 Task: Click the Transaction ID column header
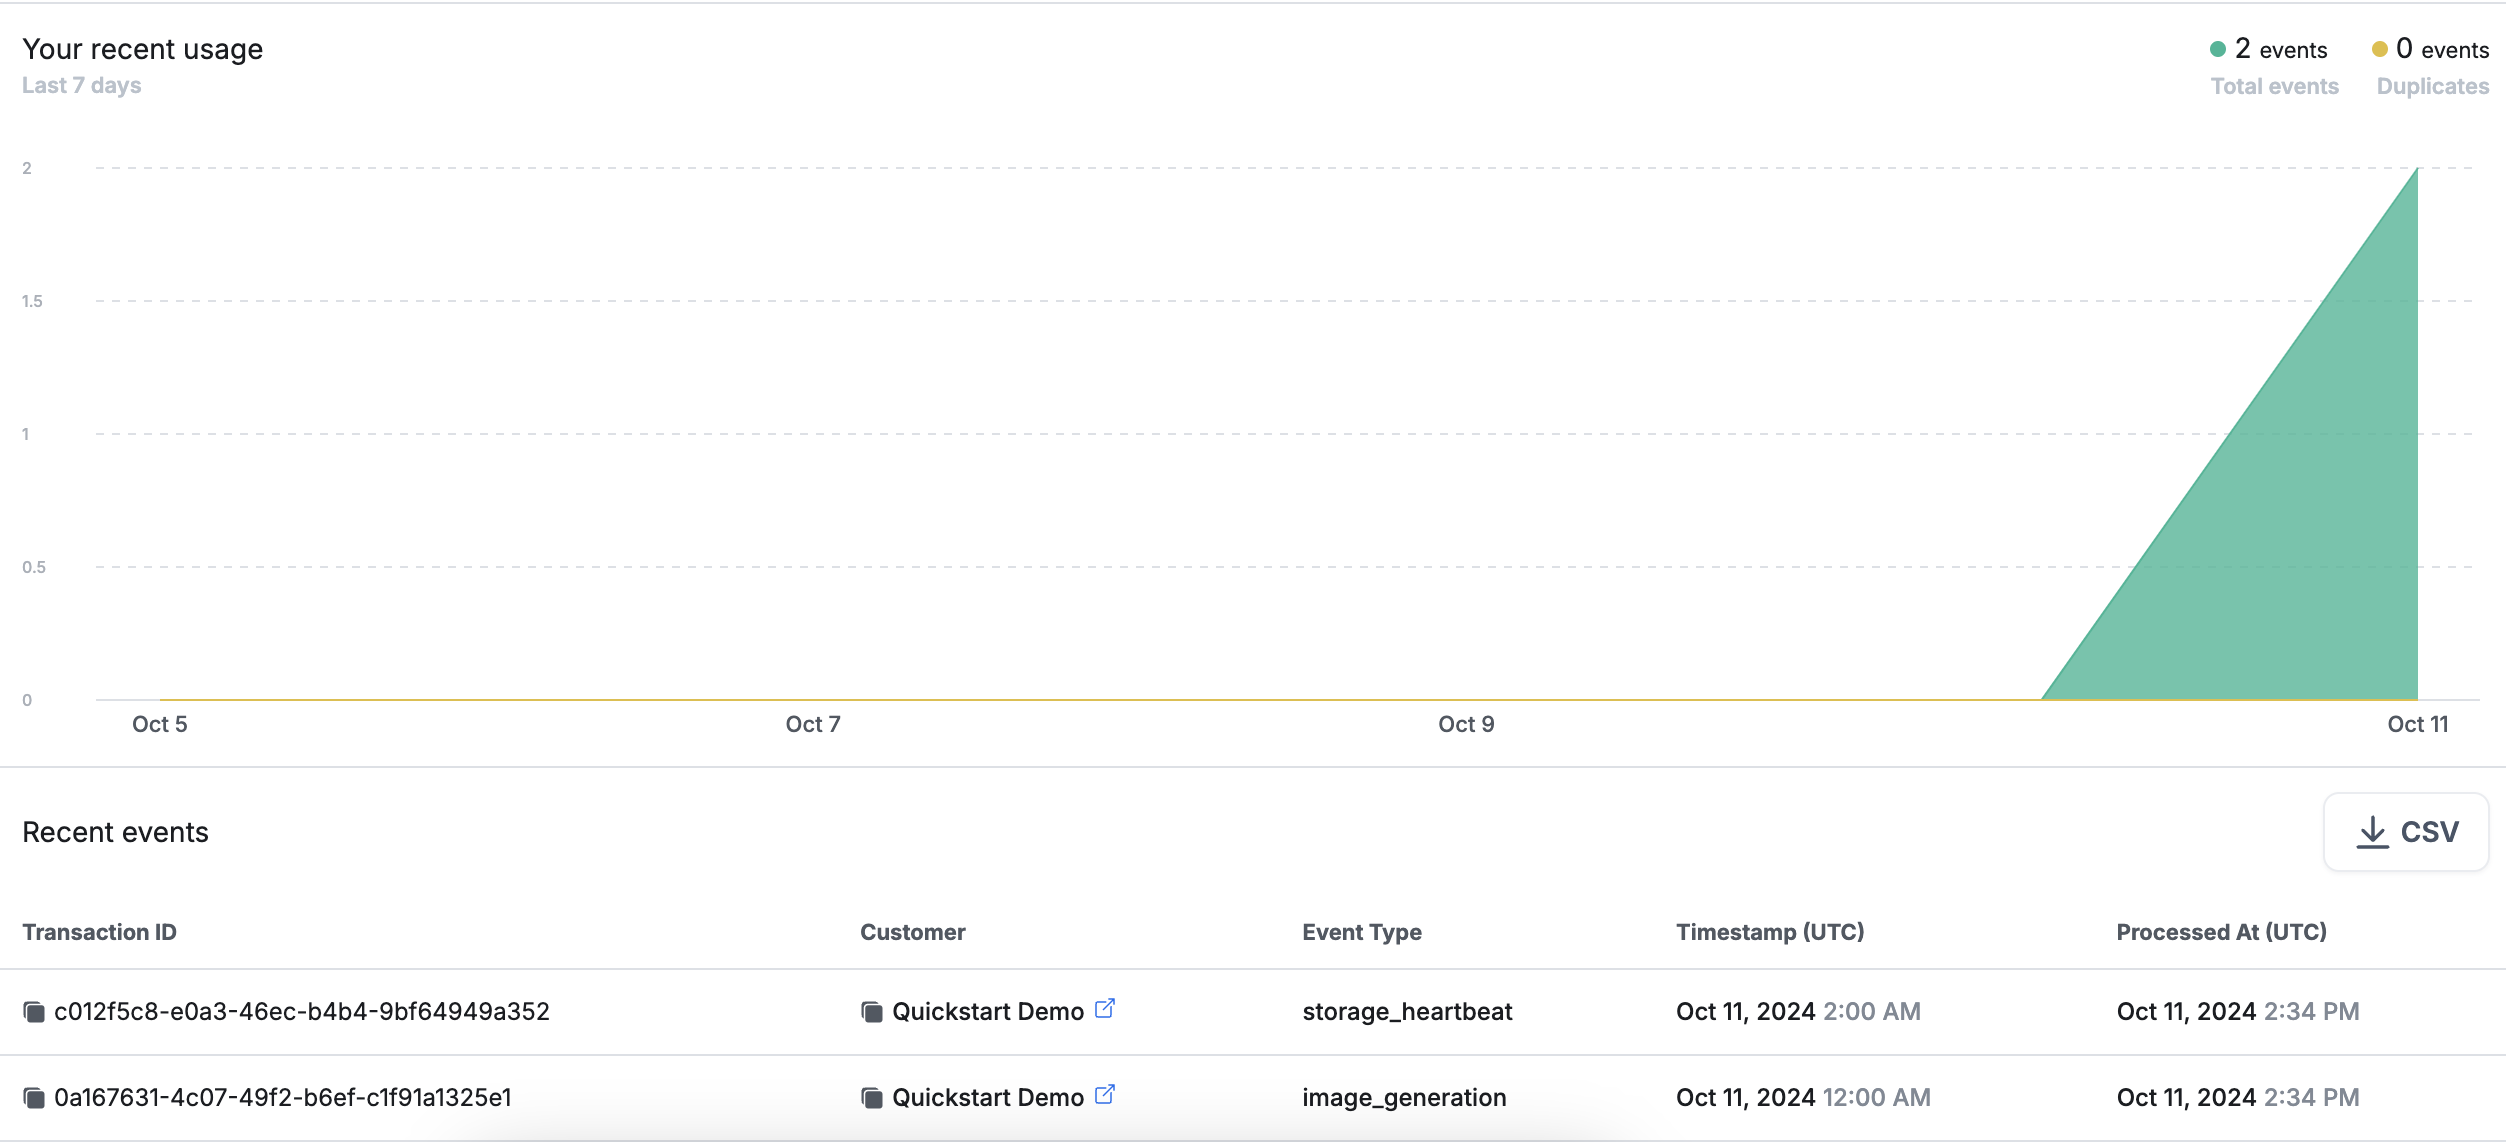click(x=99, y=932)
